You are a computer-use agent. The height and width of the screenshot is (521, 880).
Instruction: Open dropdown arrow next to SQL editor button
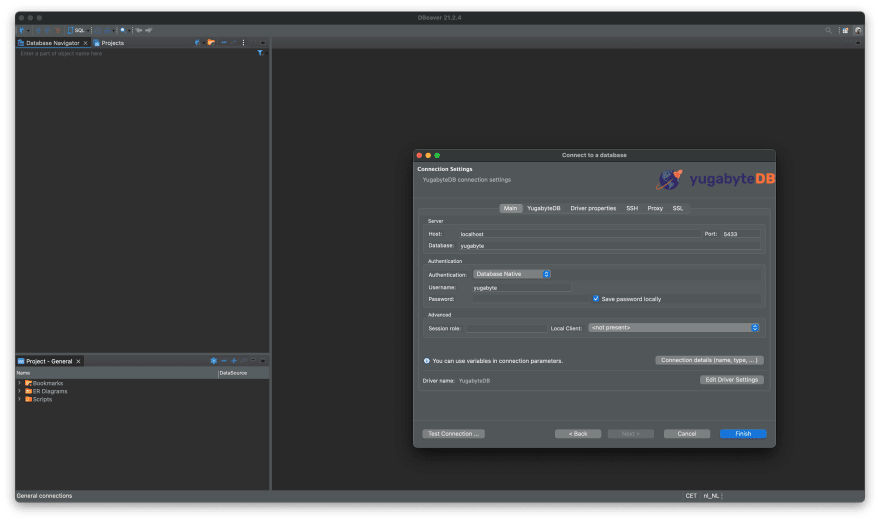tap(88, 30)
